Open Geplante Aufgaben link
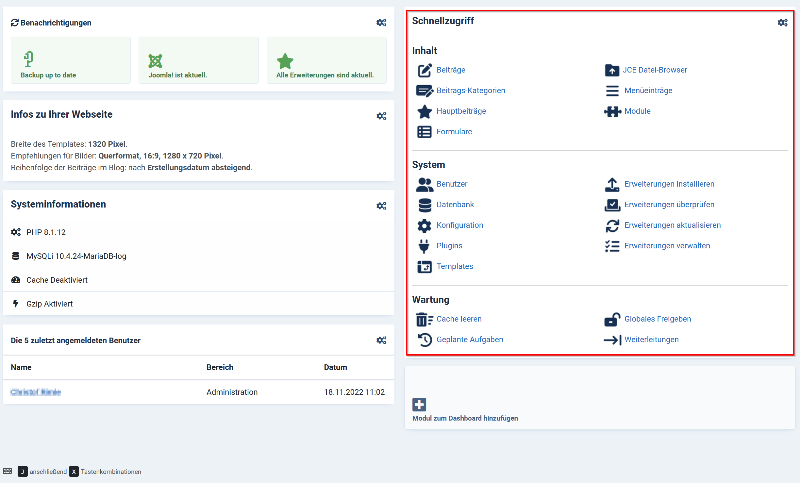800x483 pixels. (x=469, y=340)
